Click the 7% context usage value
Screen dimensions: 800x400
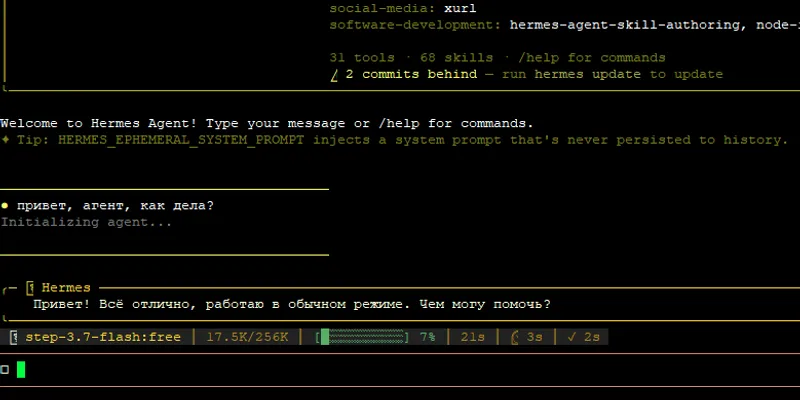[x=428, y=337]
